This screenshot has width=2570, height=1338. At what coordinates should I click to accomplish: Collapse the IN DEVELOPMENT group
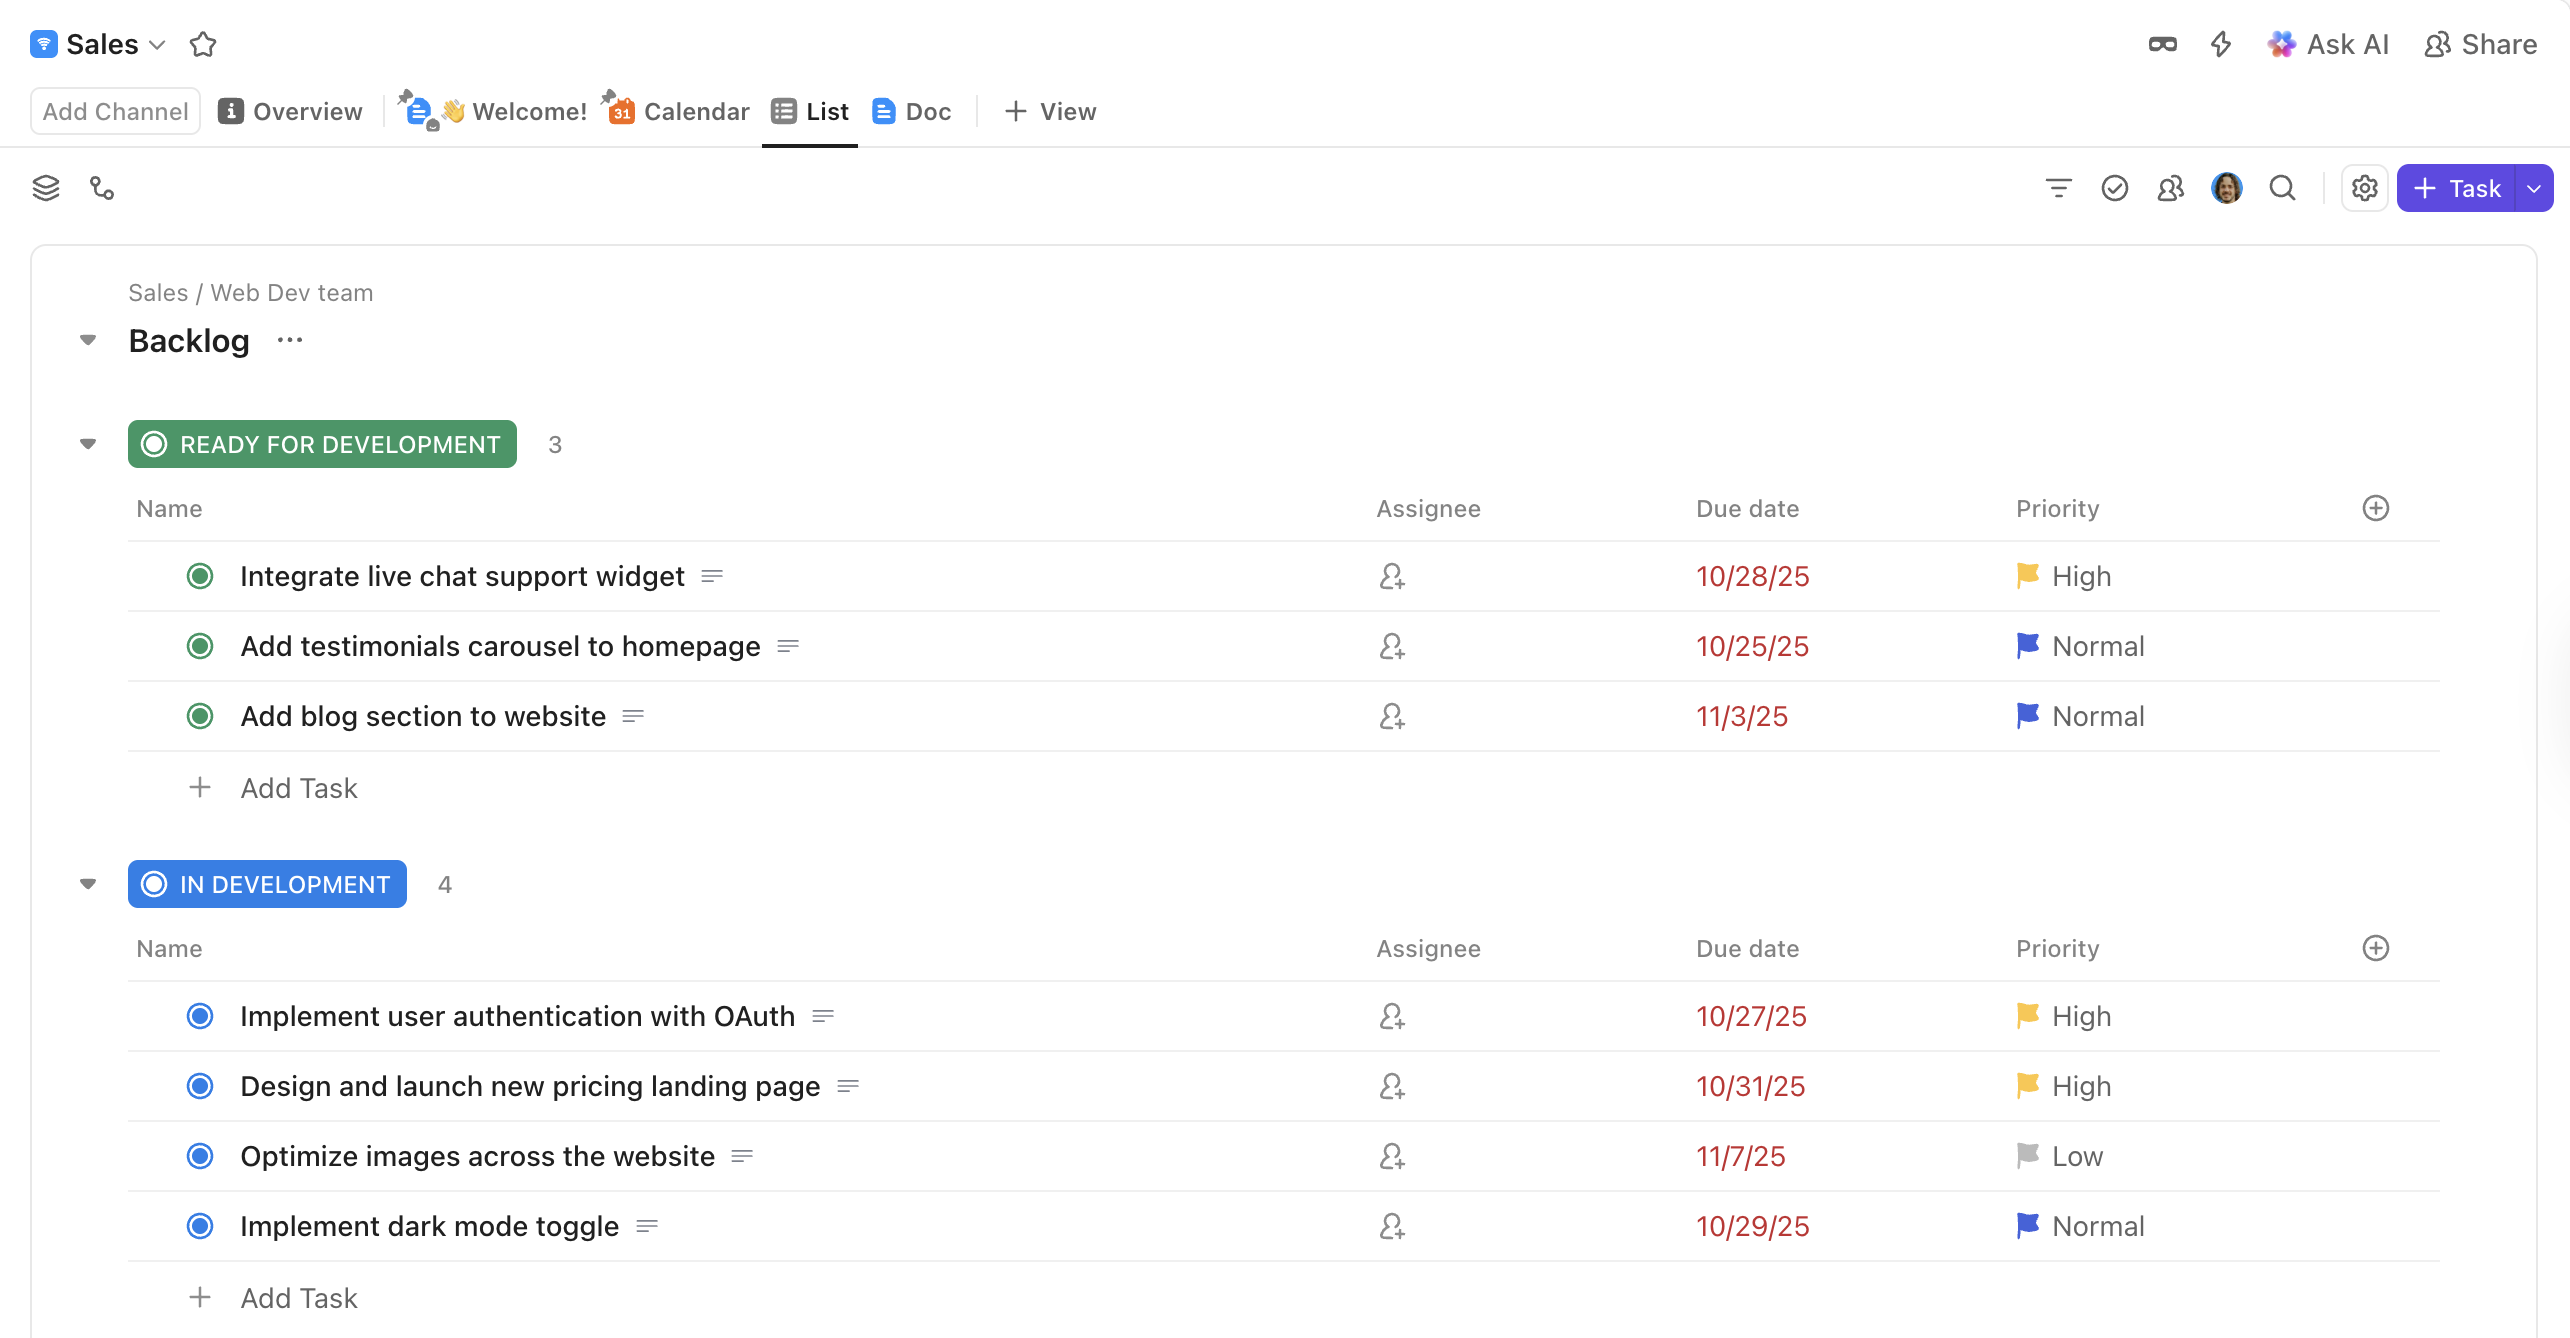click(x=88, y=883)
